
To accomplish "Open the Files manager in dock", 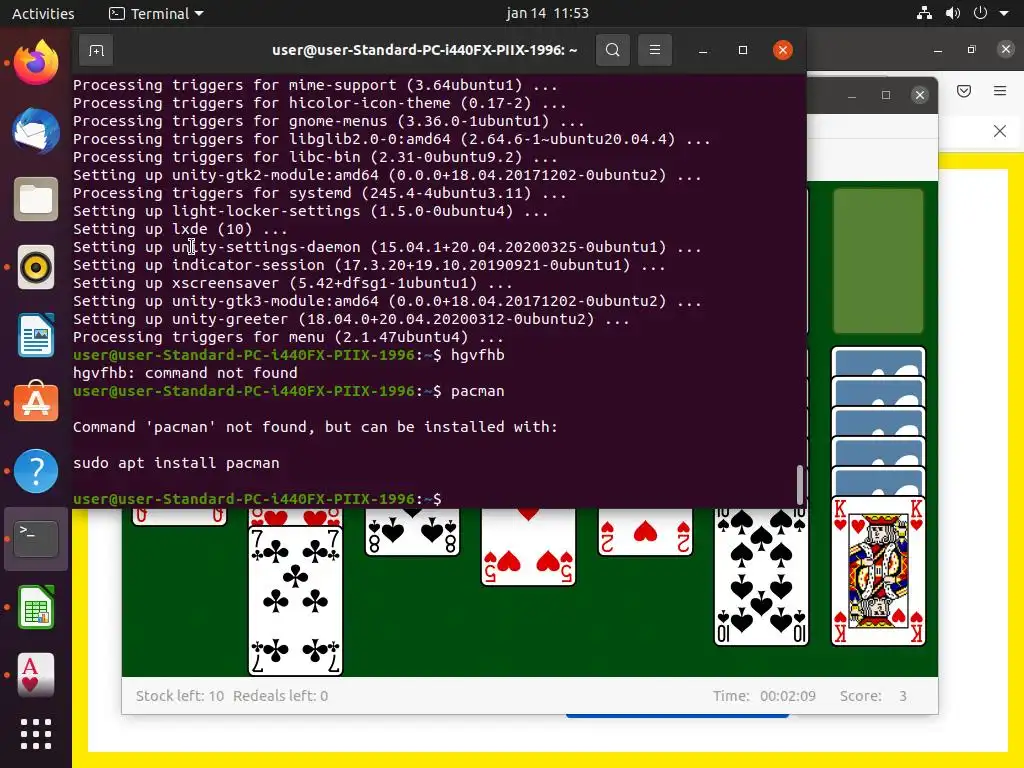I will tap(36, 199).
